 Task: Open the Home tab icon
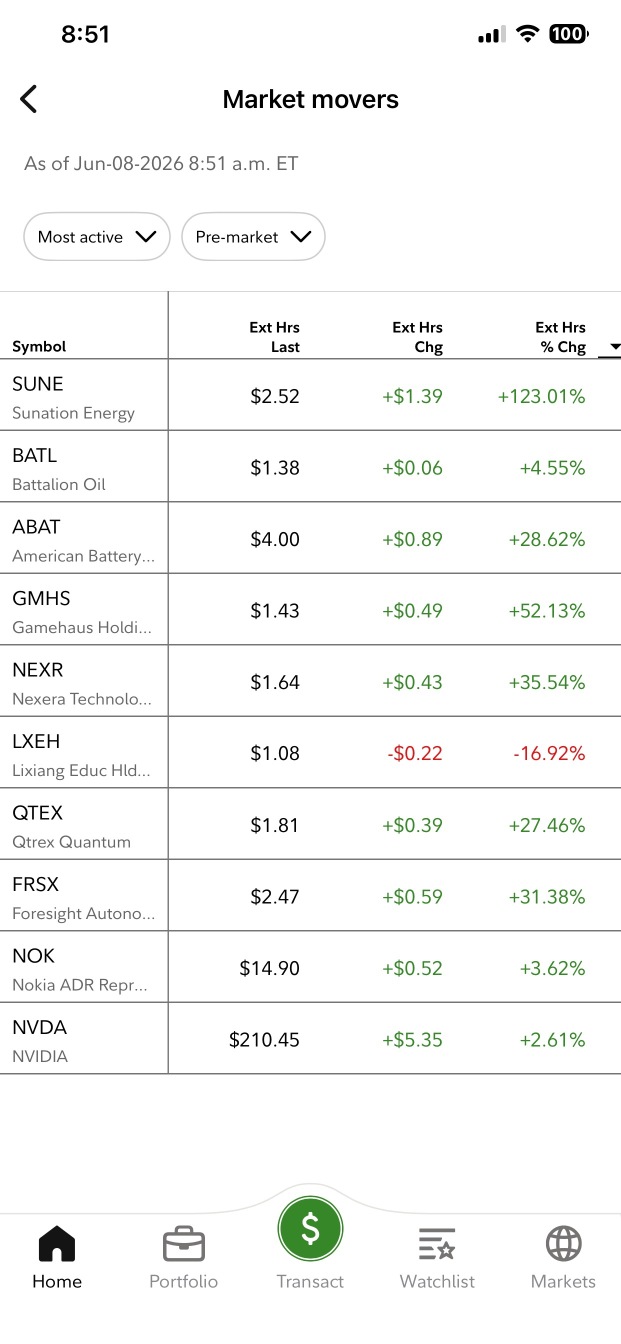coord(57,1244)
